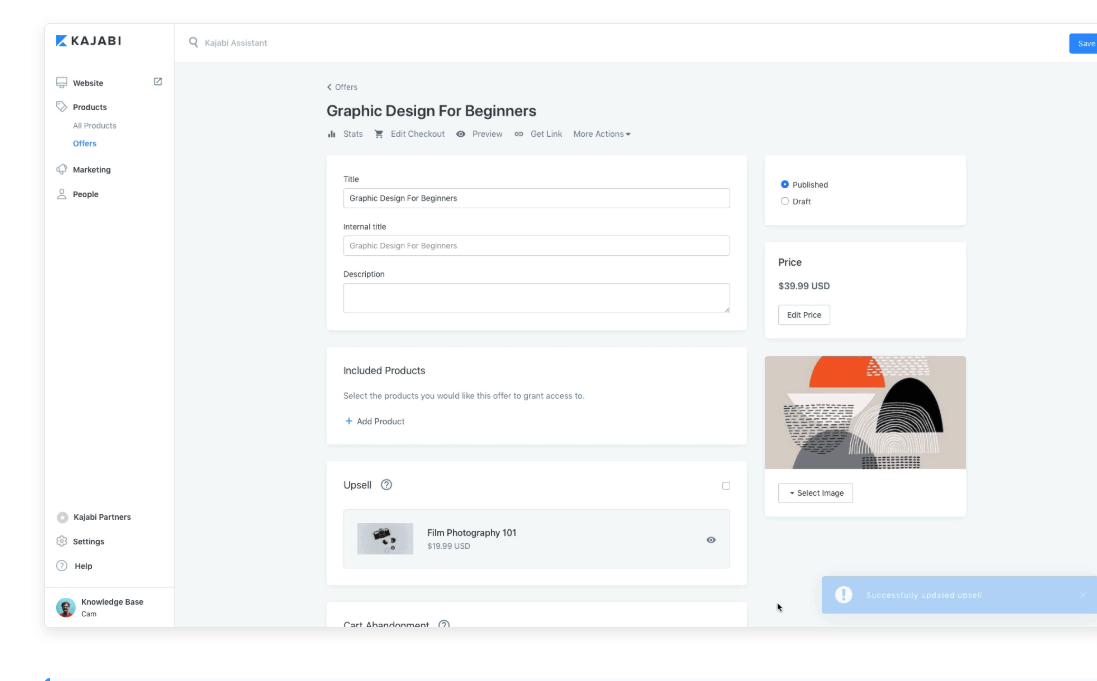The height and width of the screenshot is (681, 1097).
Task: Open Offers submenu item
Action: (85, 143)
